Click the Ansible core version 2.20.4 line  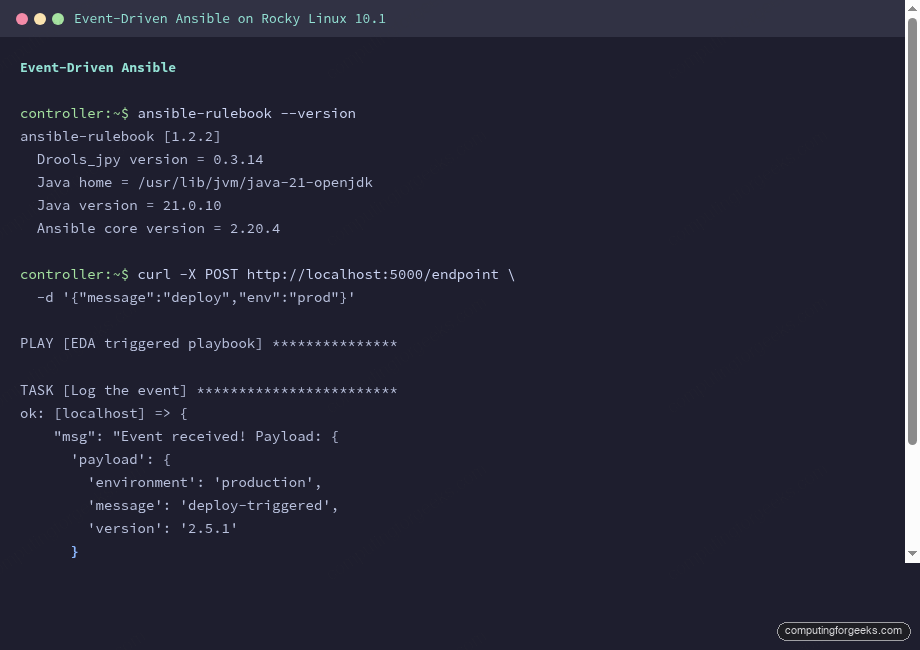pos(158,228)
